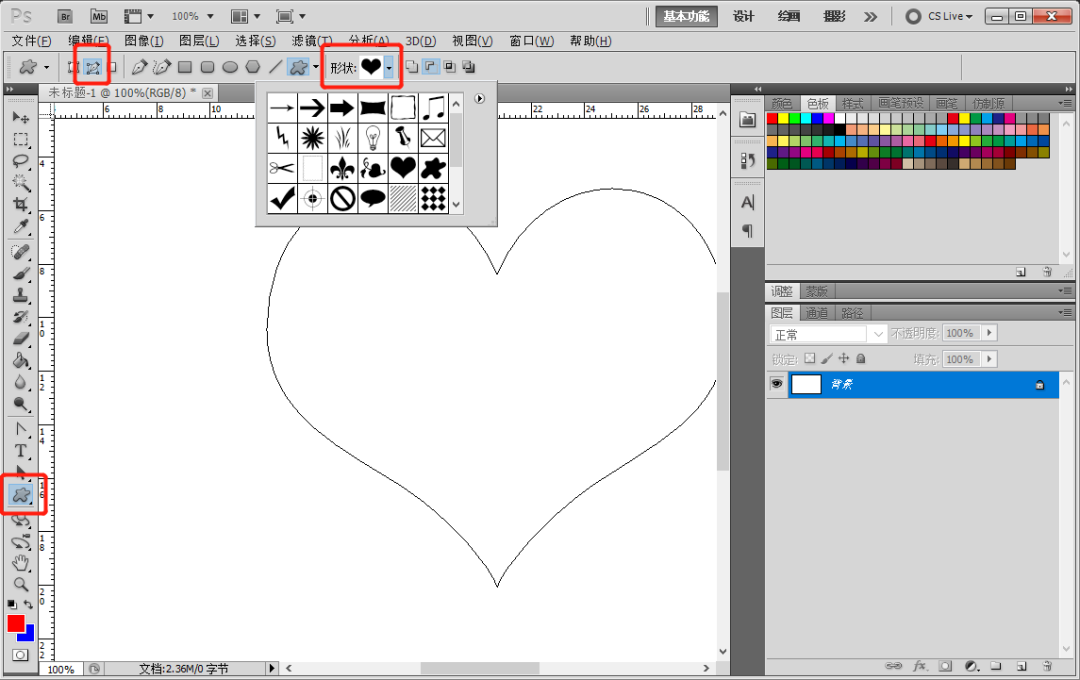Open the 图像(I) menu
Image resolution: width=1080 pixels, height=680 pixels.
tap(144, 41)
